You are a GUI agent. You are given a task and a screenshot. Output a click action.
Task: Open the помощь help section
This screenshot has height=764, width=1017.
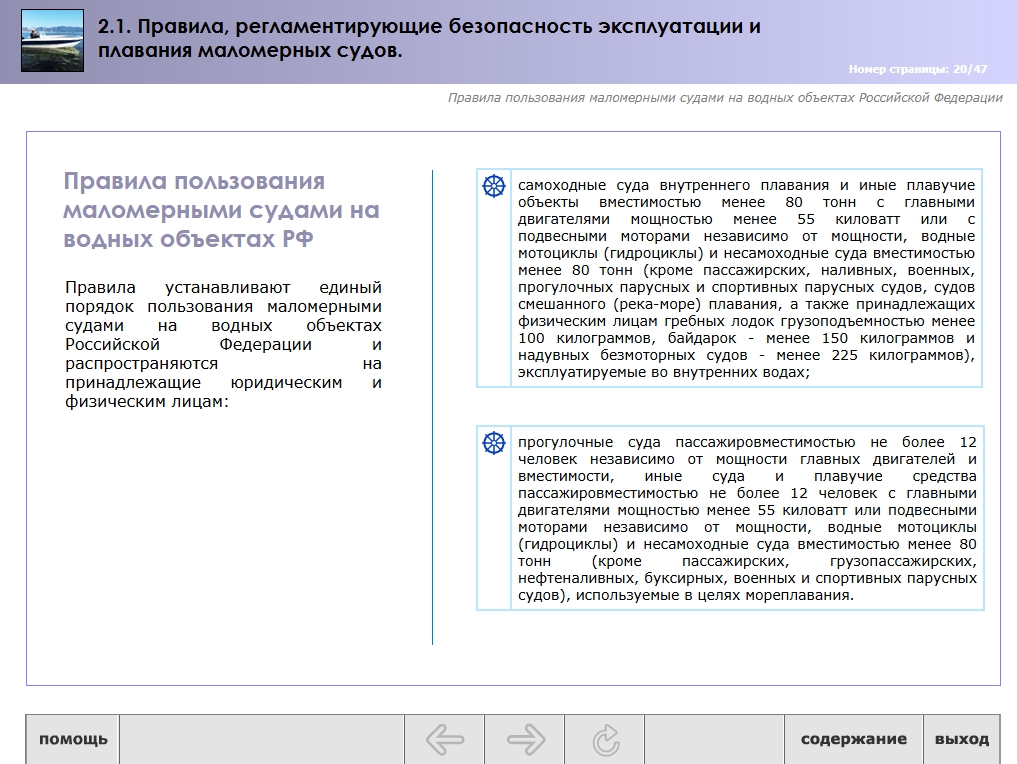tap(73, 740)
